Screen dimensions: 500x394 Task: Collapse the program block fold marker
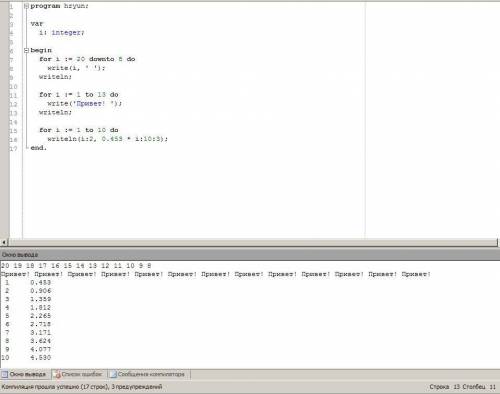[26, 6]
